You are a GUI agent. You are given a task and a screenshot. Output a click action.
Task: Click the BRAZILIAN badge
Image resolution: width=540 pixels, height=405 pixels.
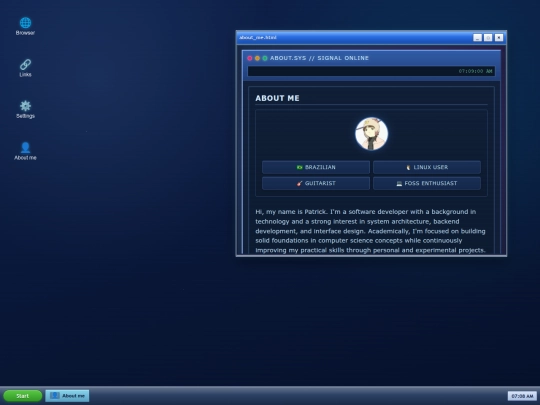click(x=316, y=167)
